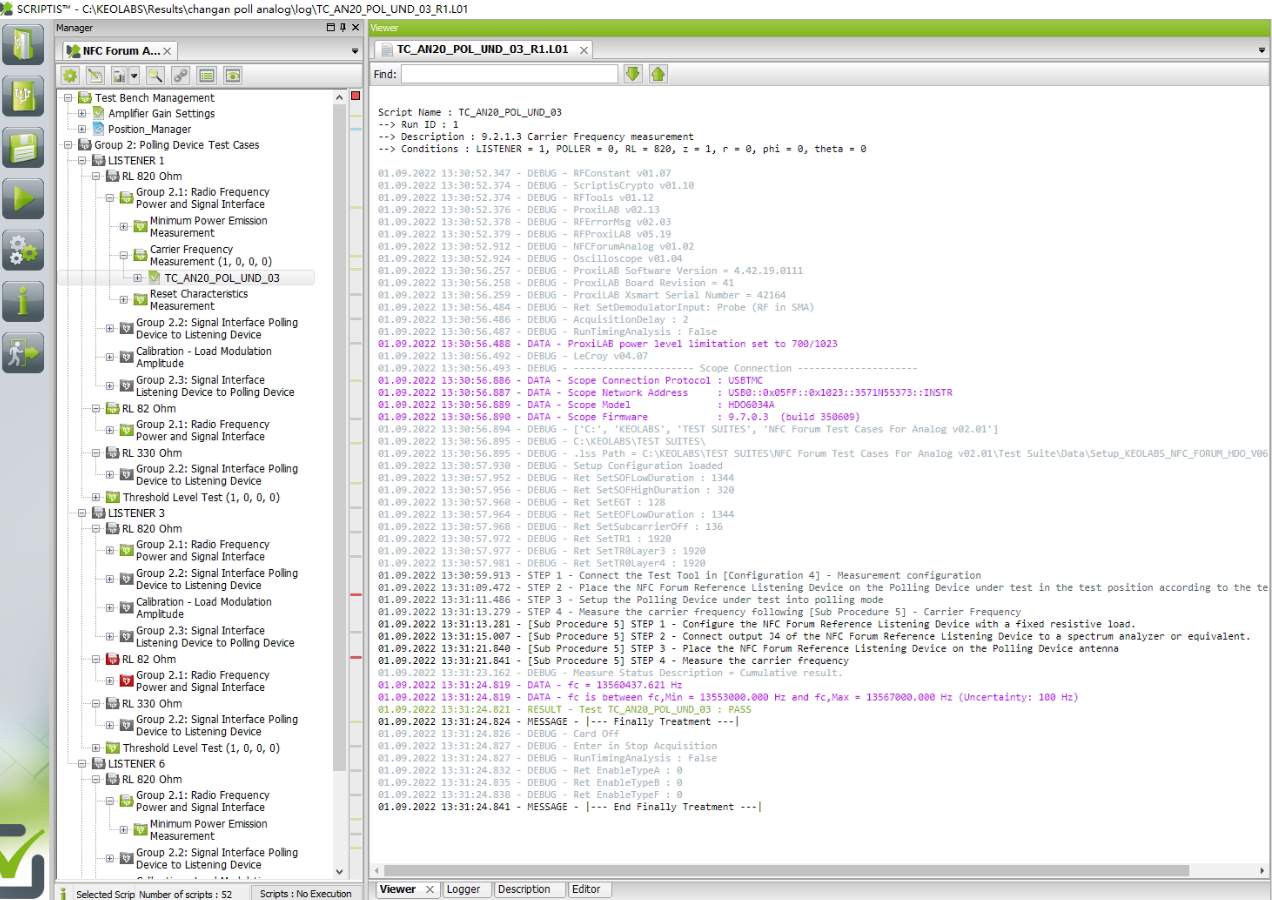
Task: Click the Information 'i' sidebar icon
Action: pyautogui.click(x=23, y=300)
